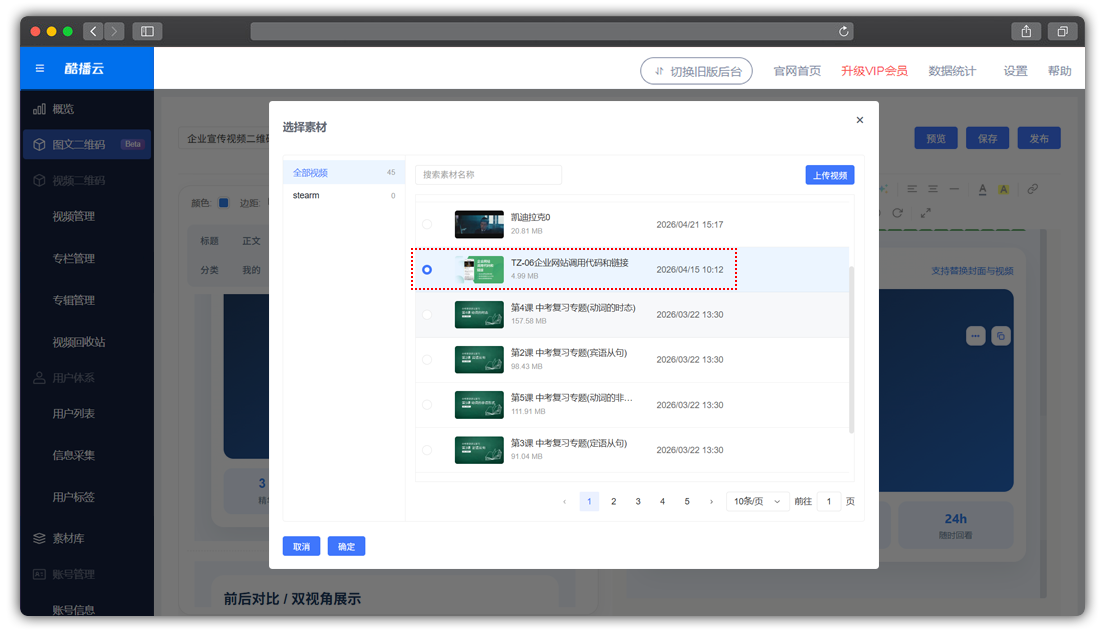The image size is (1100, 632).
Task: Click the hamburger menu icon beside 酷播云
Action: tap(40, 69)
